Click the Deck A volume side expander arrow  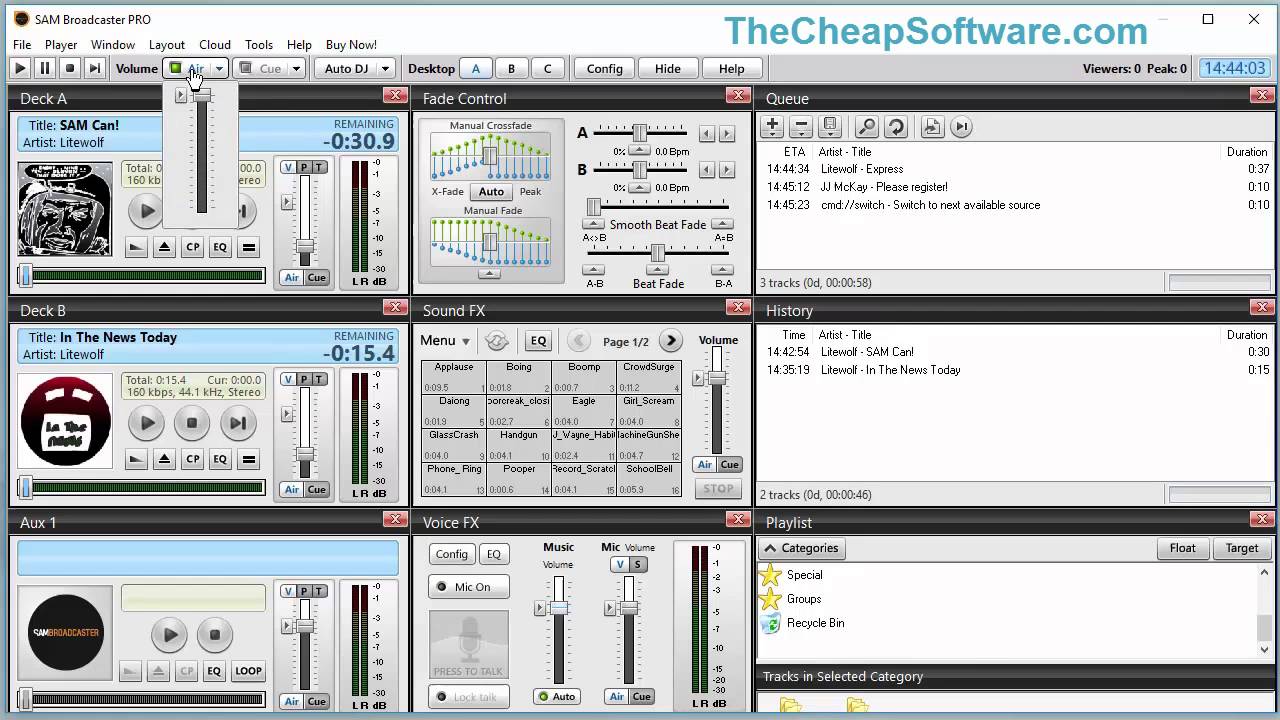(x=287, y=203)
